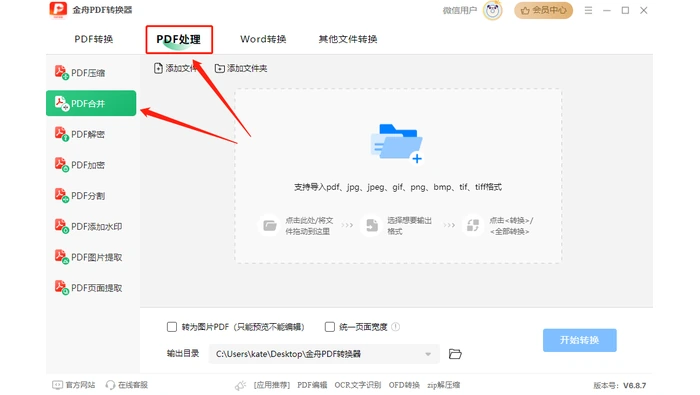Open the PDF编辑 recommended app link
The height and width of the screenshot is (395, 700).
click(x=312, y=385)
